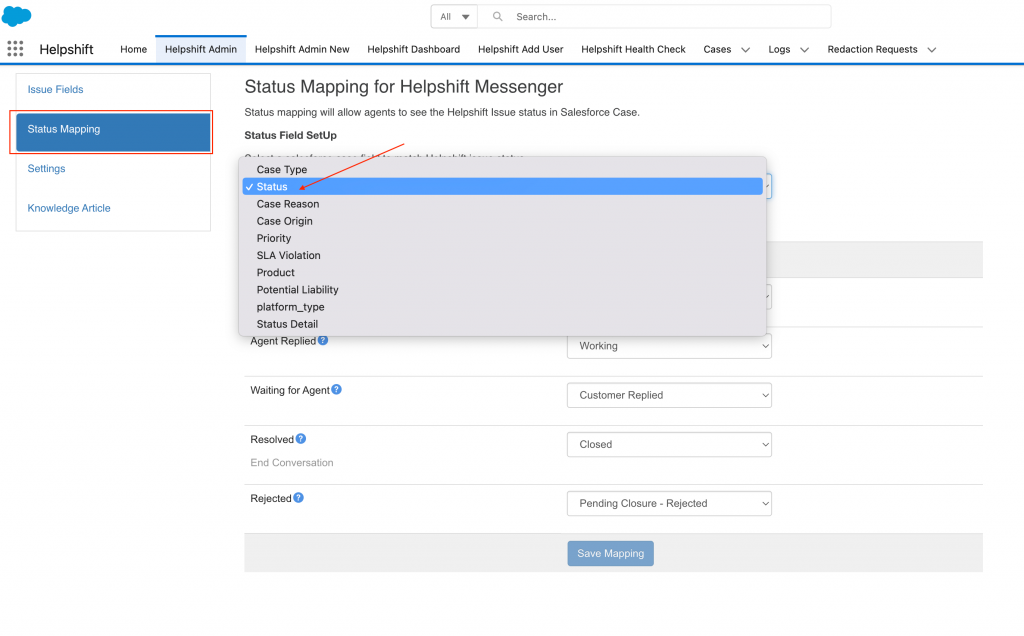Choose Status Detail option in list
Viewport: 1024px width, 636px height.
[287, 324]
